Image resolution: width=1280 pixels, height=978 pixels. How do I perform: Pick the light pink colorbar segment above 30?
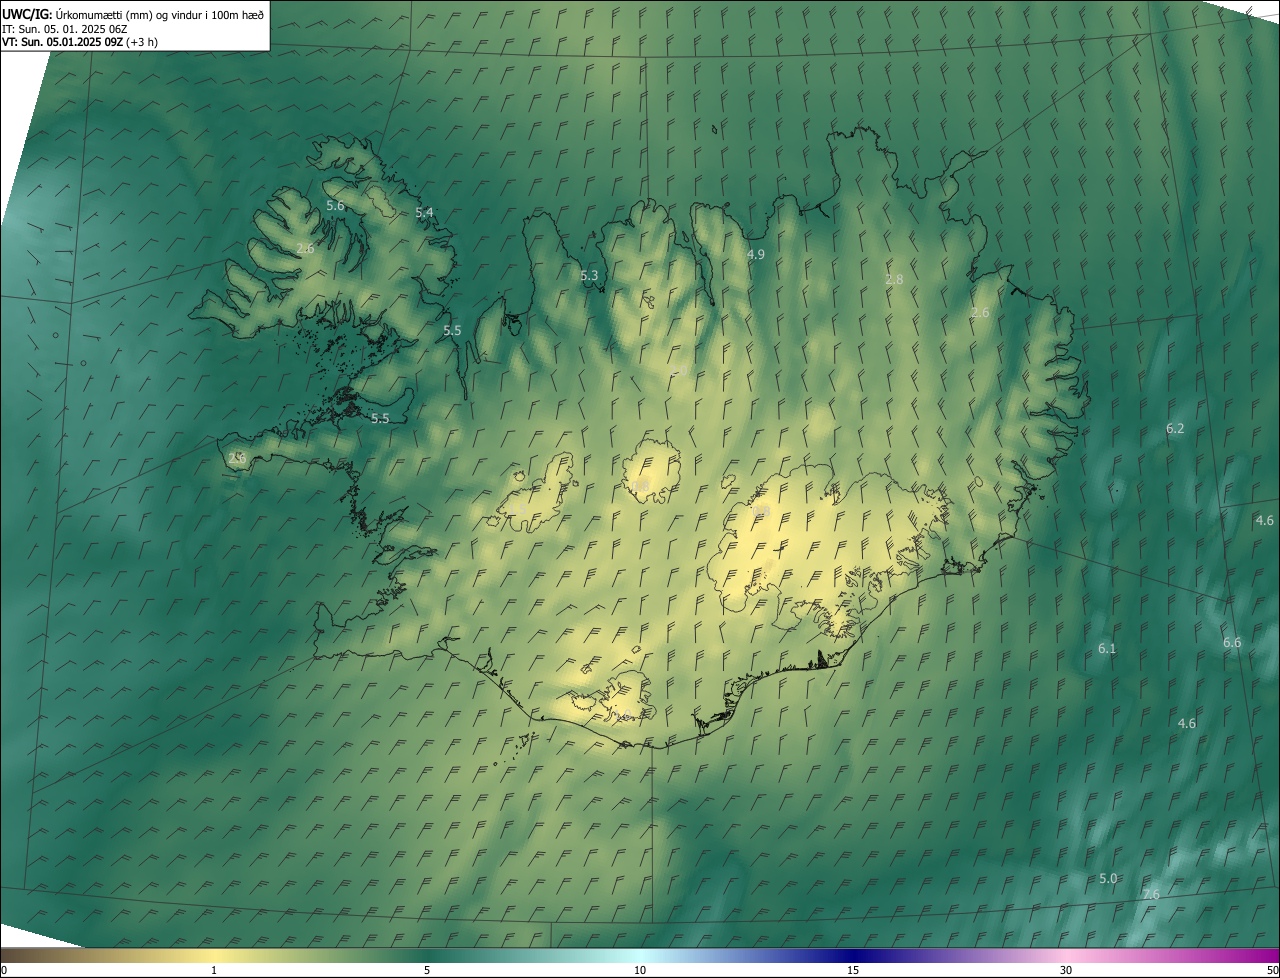pos(1066,956)
